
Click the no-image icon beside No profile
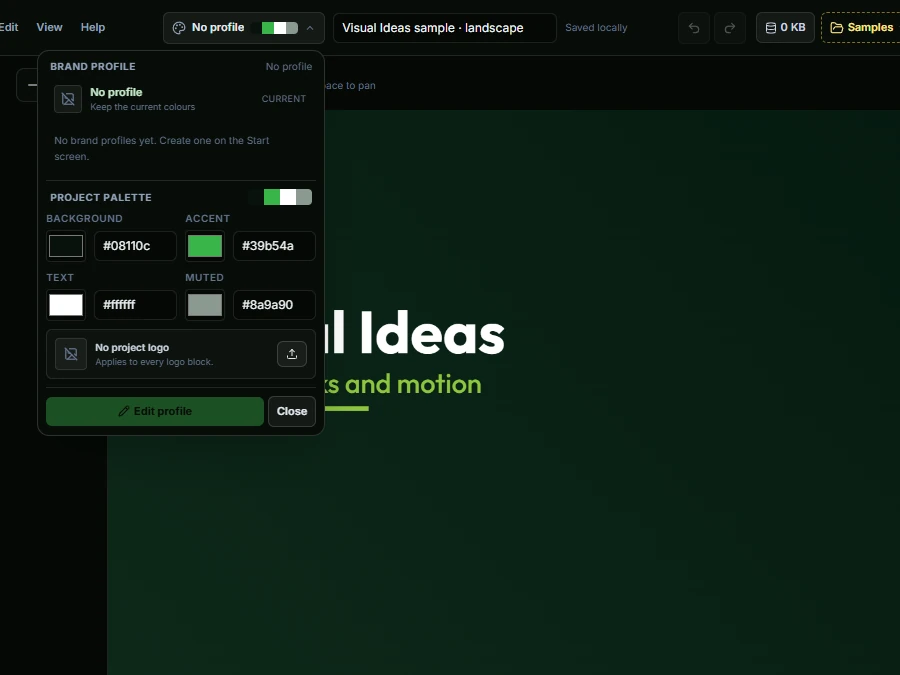tap(68, 99)
